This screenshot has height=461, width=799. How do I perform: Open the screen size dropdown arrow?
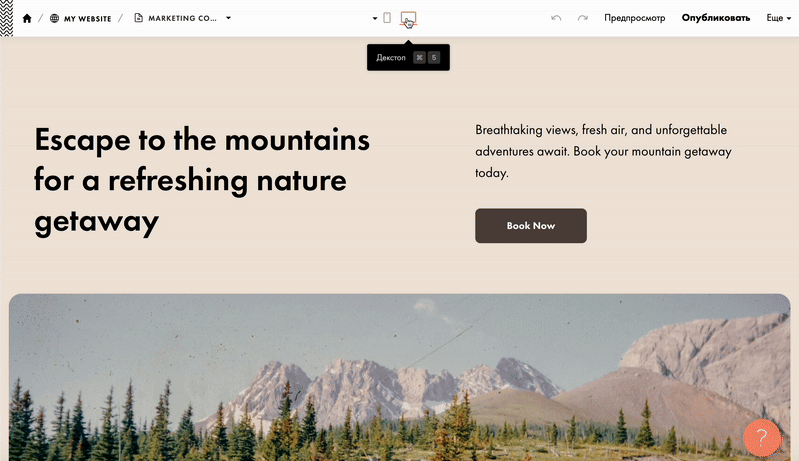pos(375,18)
